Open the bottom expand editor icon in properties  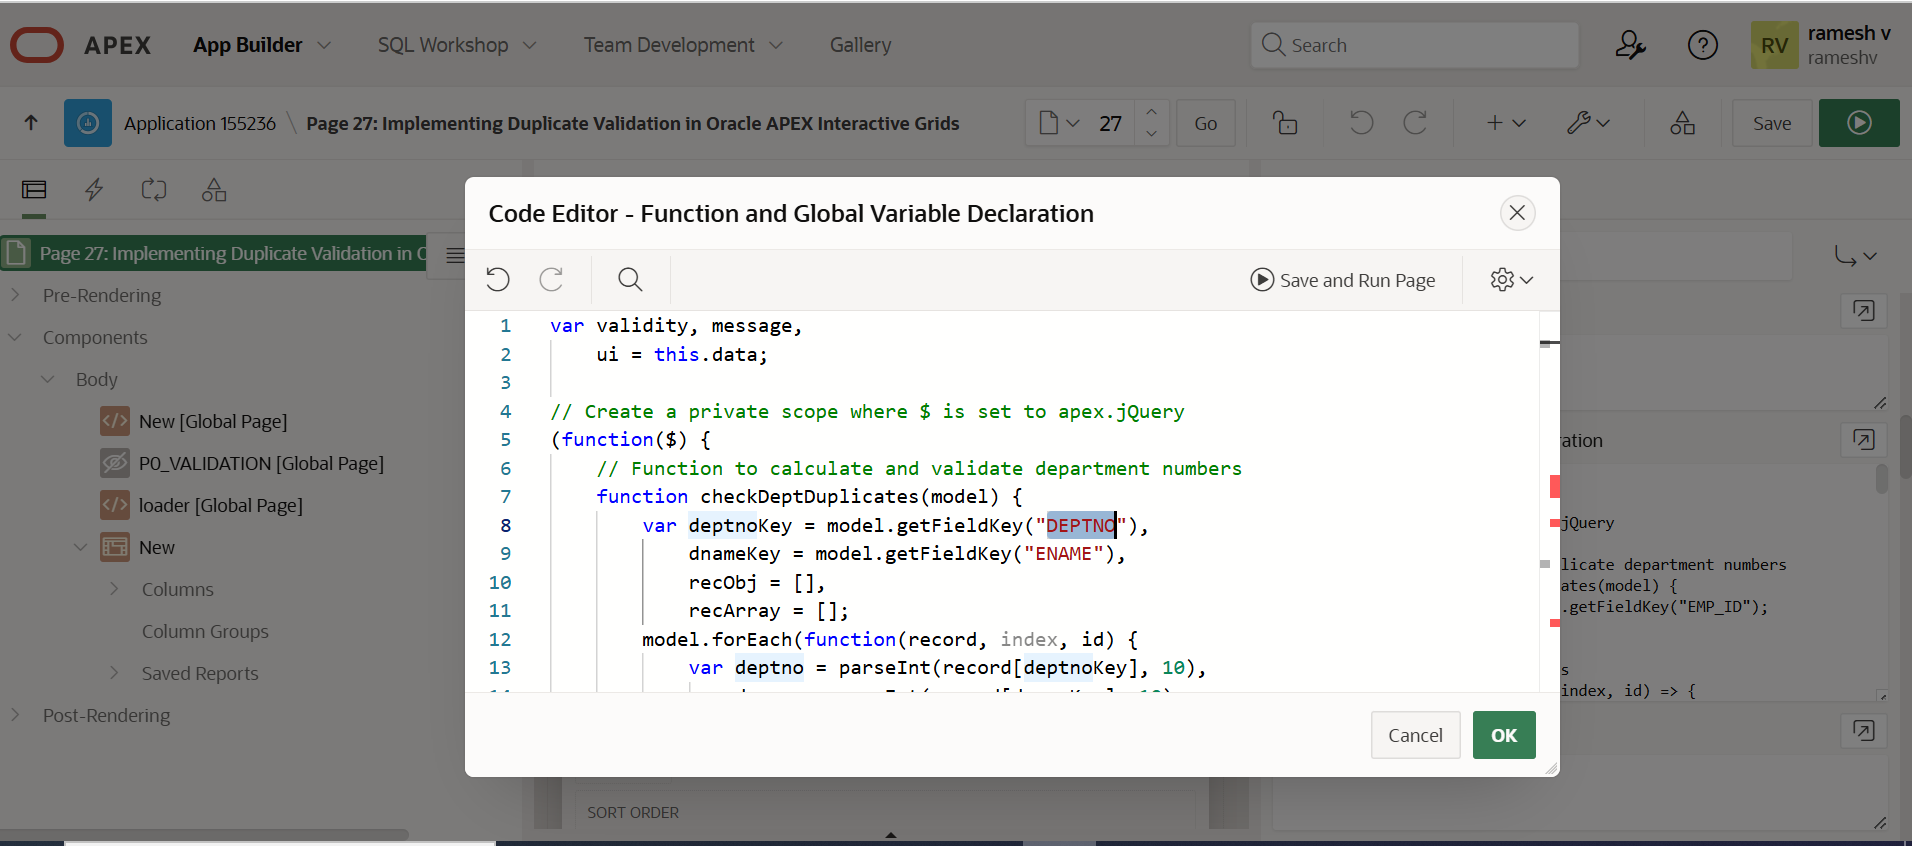(x=1863, y=730)
